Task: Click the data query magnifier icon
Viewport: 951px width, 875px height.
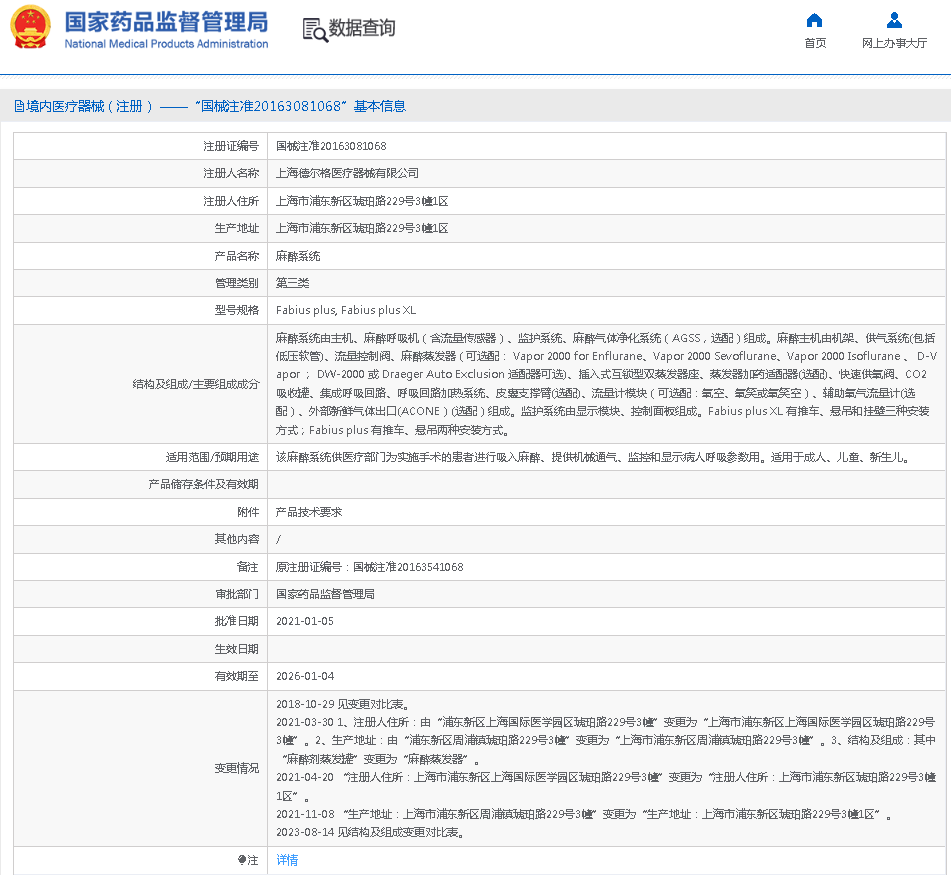Action: pyautogui.click(x=315, y=30)
